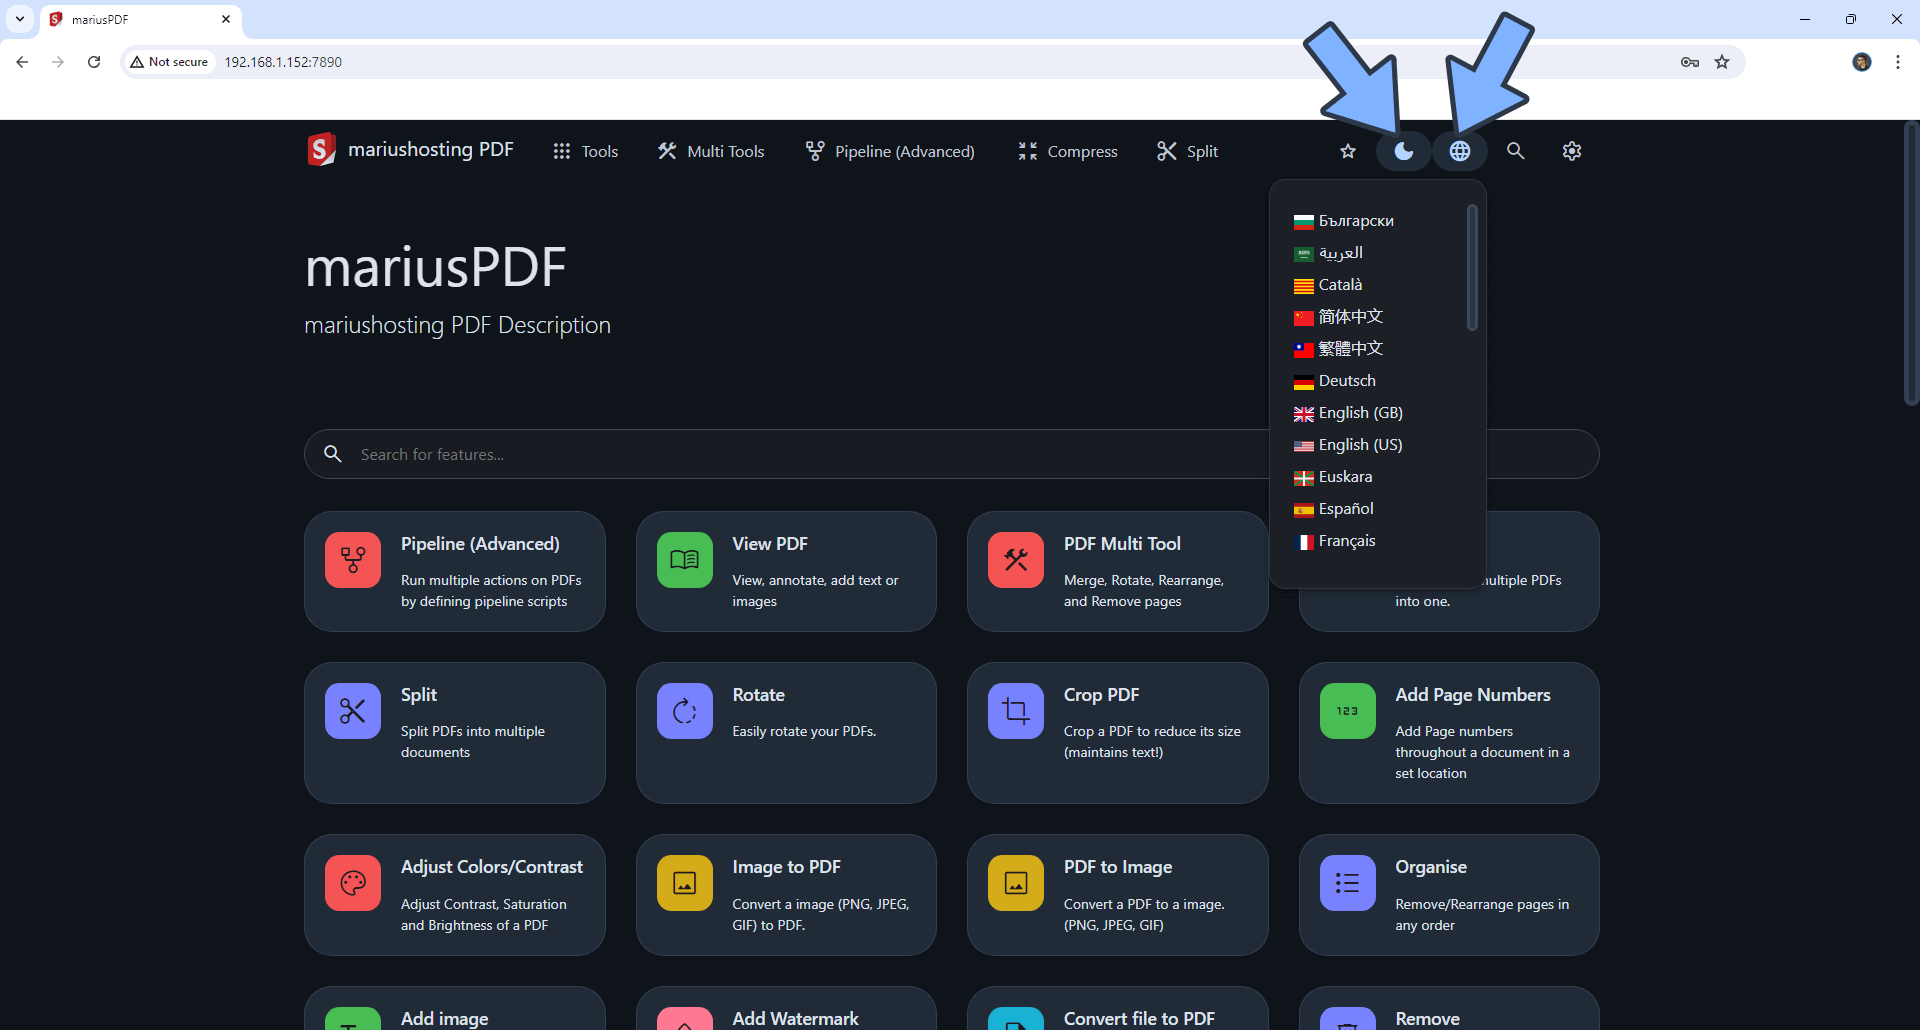This screenshot has width=1920, height=1030.
Task: Open the PDF to Image card title
Action: coord(1118,867)
